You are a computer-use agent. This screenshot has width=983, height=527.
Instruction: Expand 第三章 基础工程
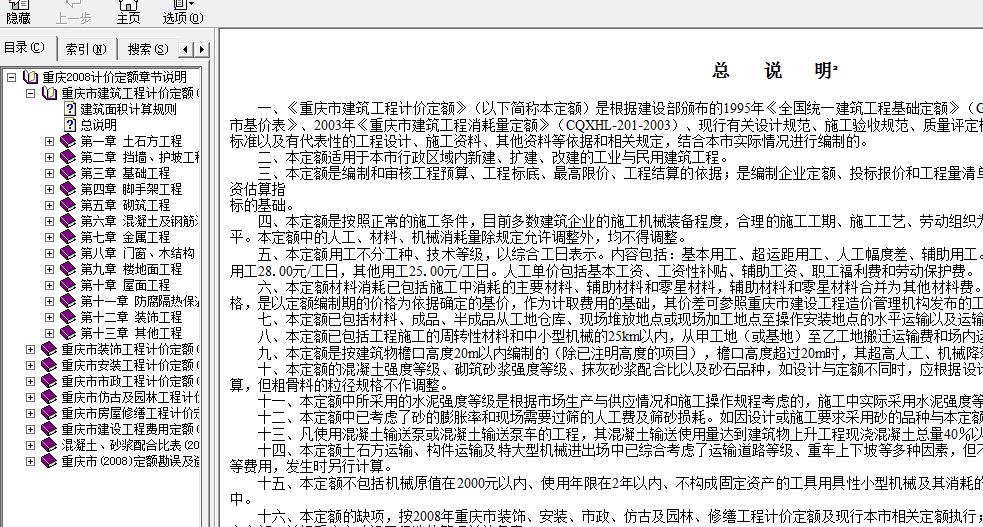tap(49, 173)
